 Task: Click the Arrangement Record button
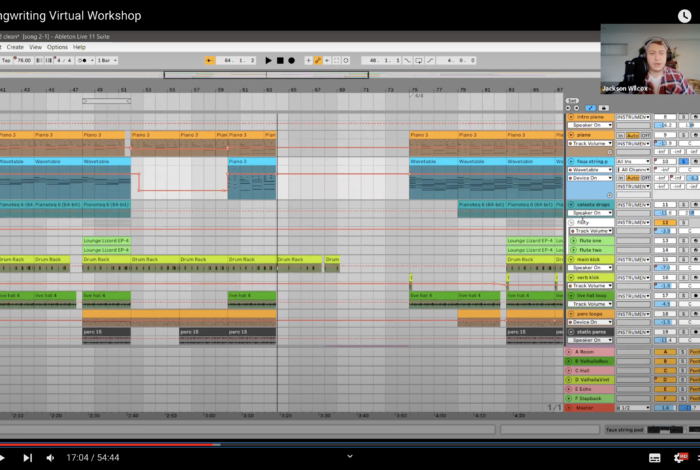291,60
